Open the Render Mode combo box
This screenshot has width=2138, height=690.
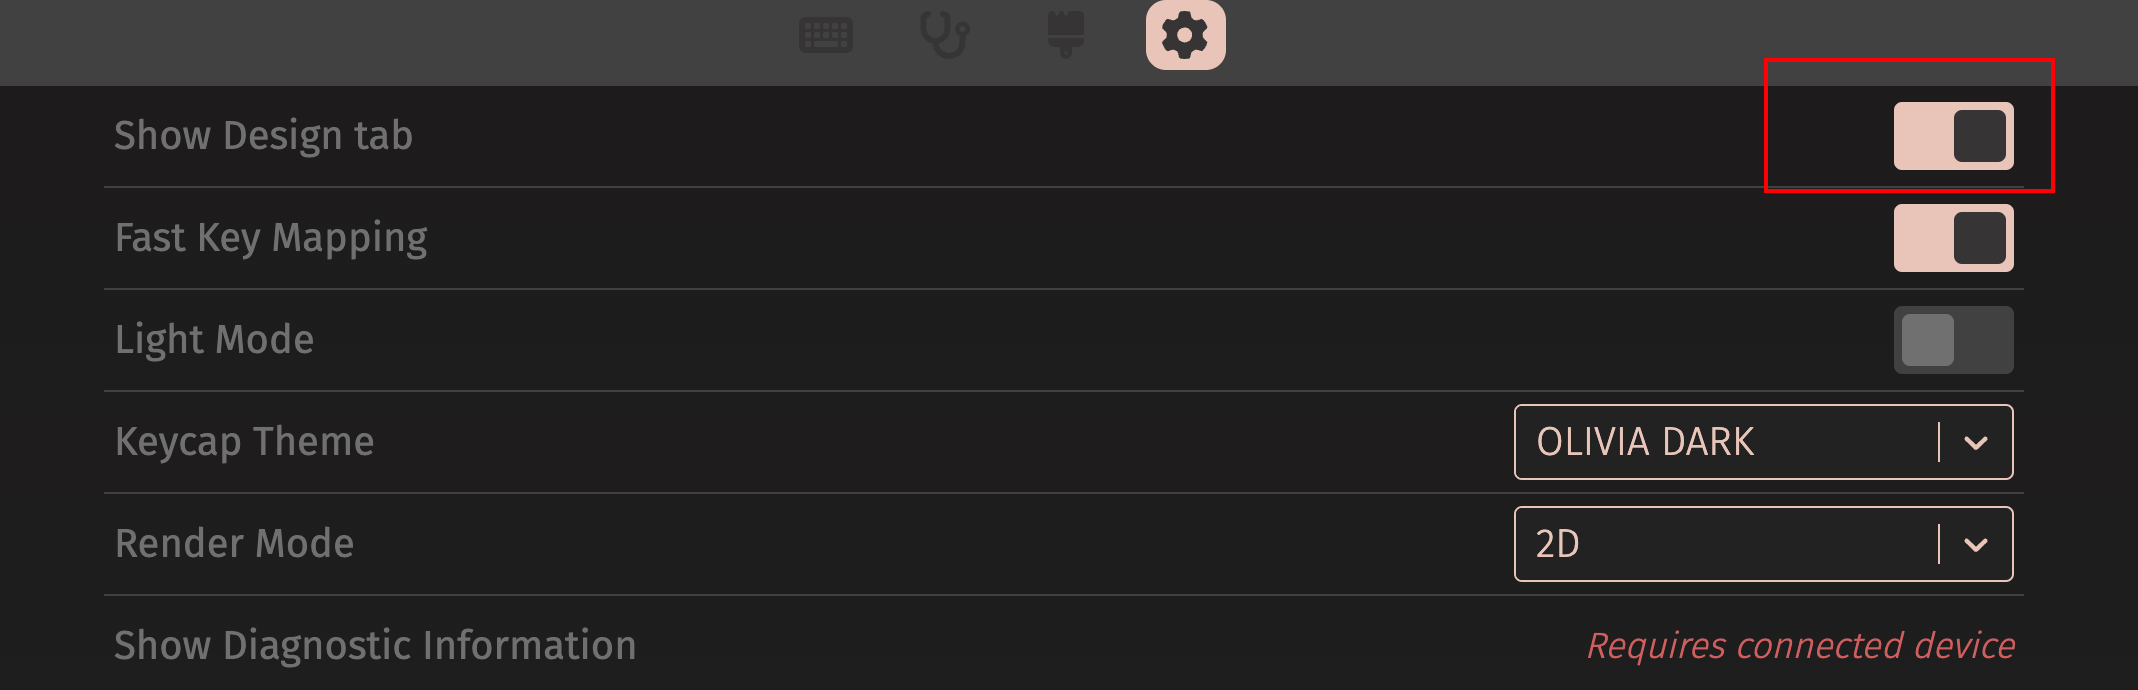point(1764,544)
